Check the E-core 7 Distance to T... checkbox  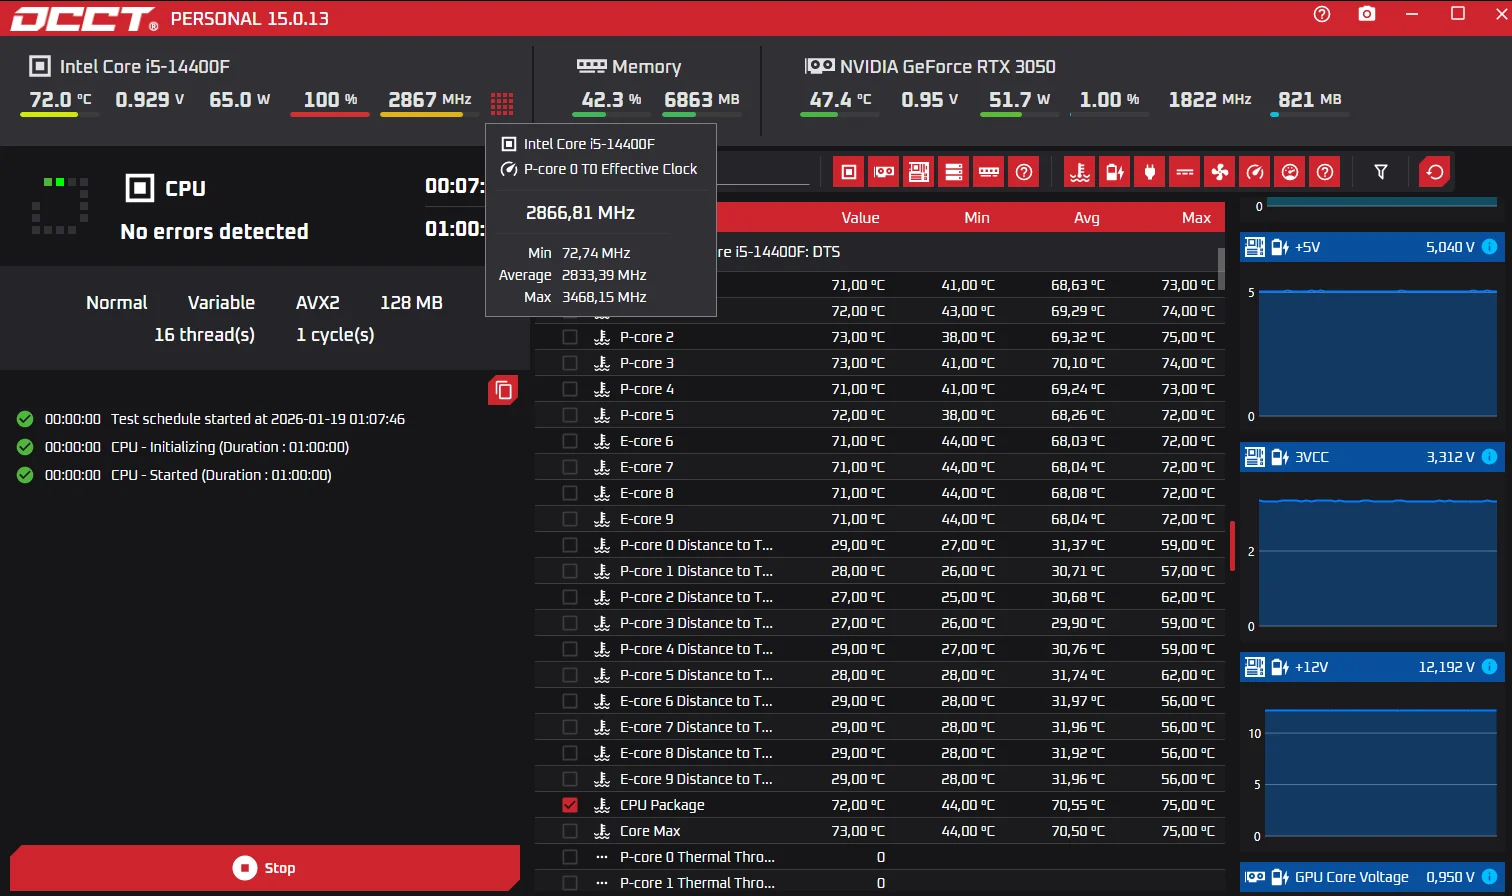click(x=570, y=727)
